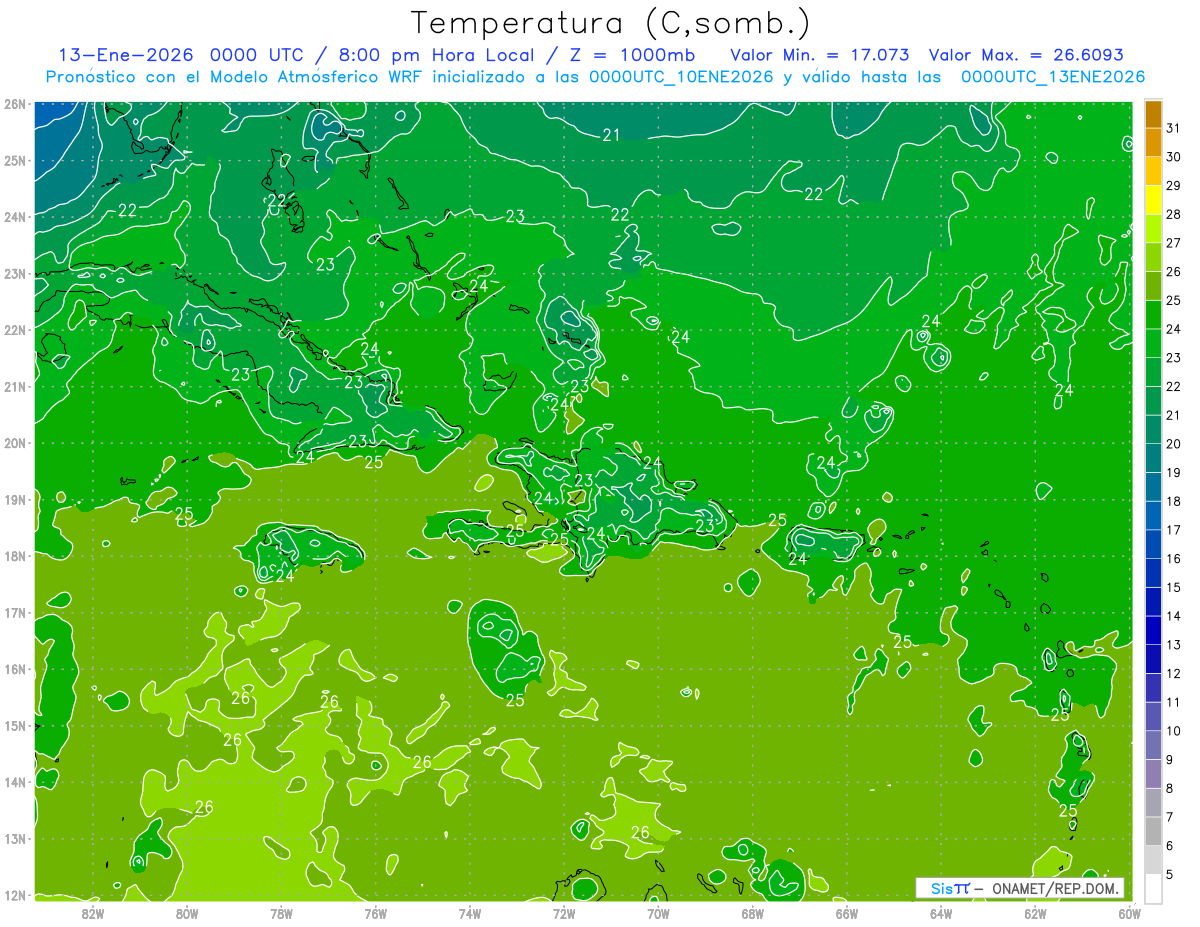Click the longitude label "70W"
This screenshot has width=1200, height=927.
pos(658,912)
